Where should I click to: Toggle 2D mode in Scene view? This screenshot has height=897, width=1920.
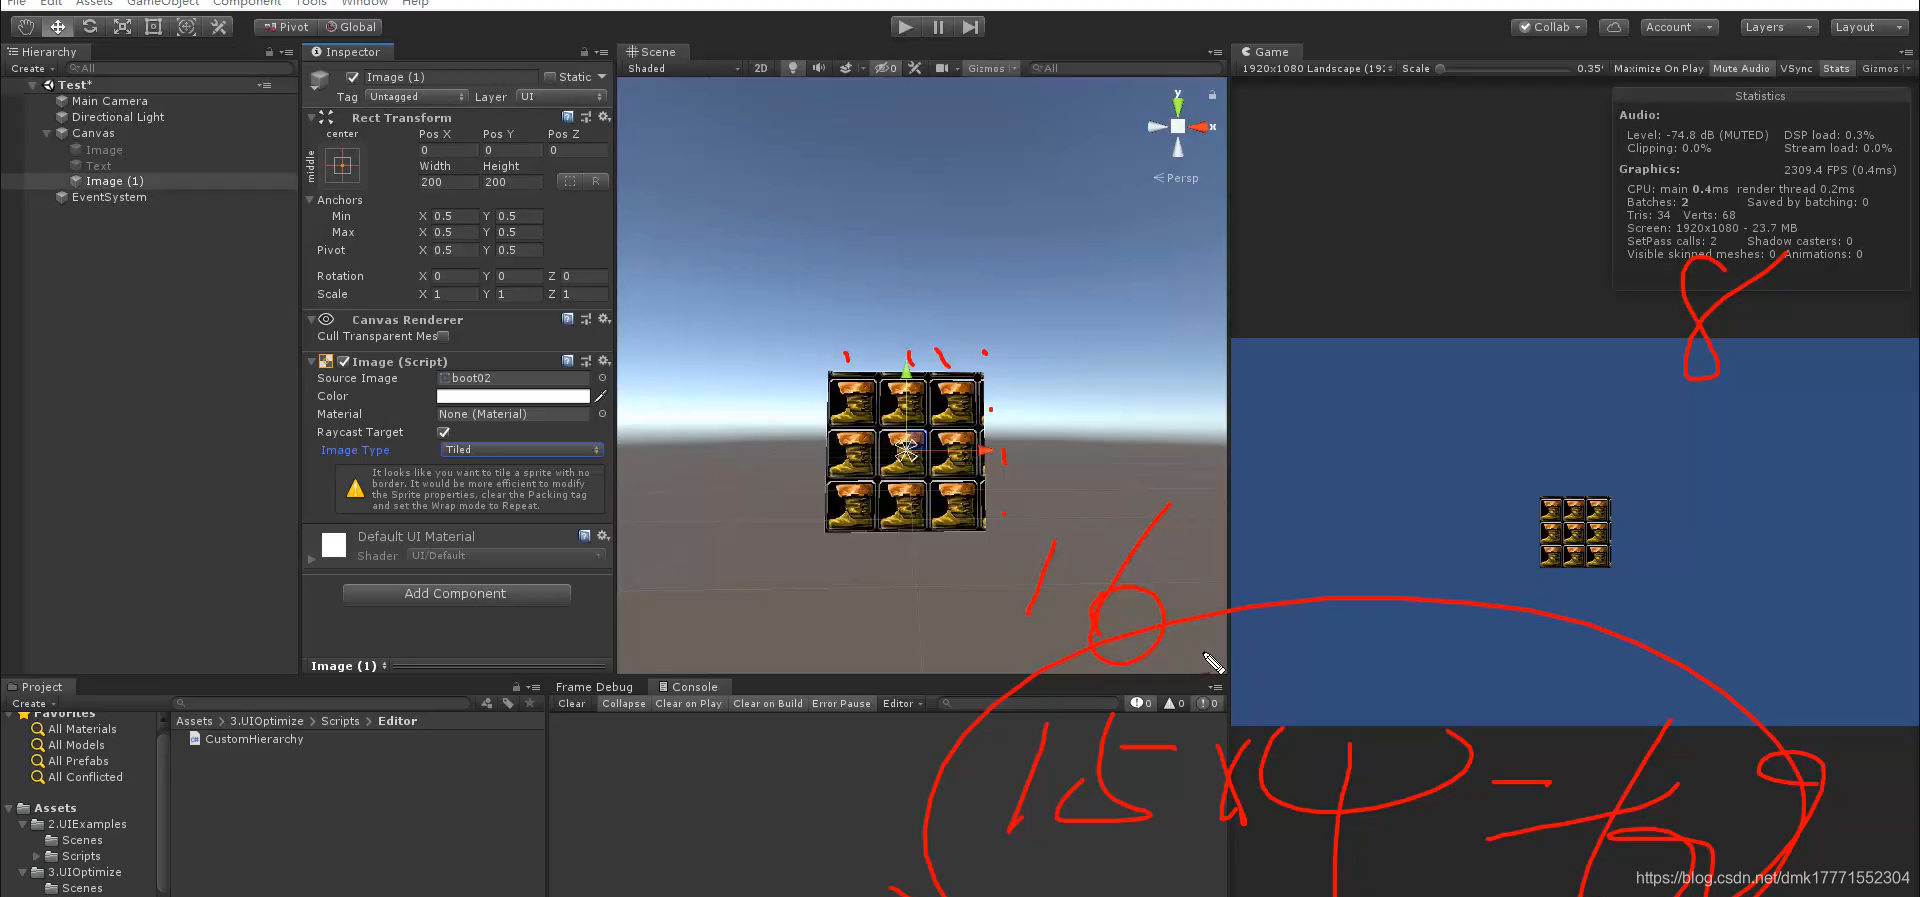coord(761,68)
